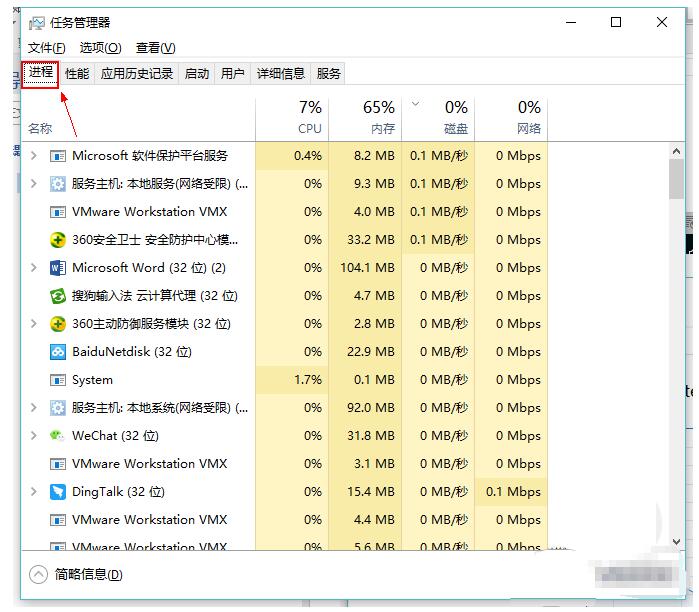Click the 简略信息(D) link
The width and height of the screenshot is (699, 612).
click(88, 575)
